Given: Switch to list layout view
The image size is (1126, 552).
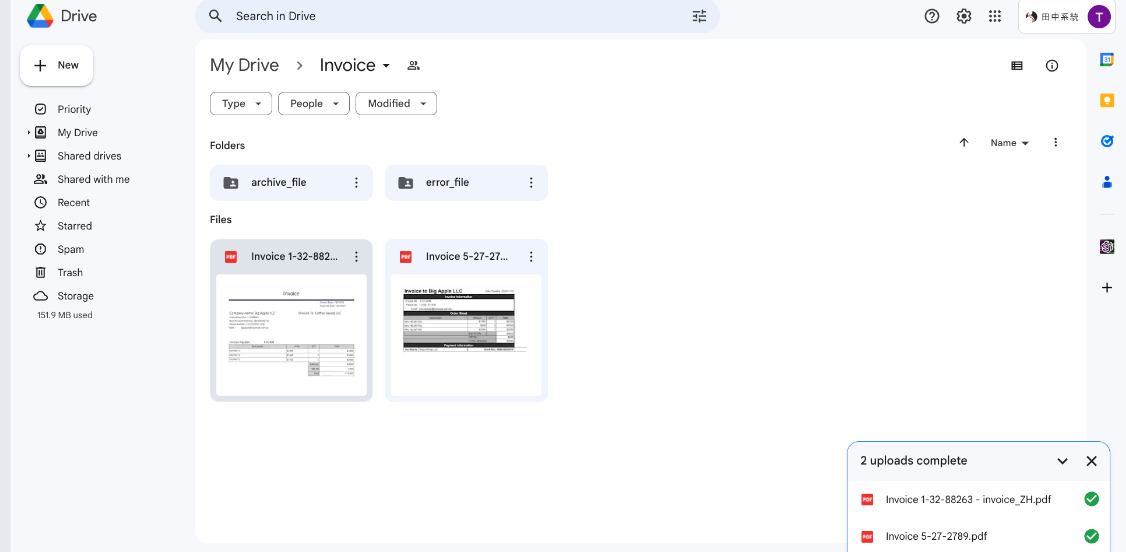Looking at the screenshot, I should tap(1017, 66).
